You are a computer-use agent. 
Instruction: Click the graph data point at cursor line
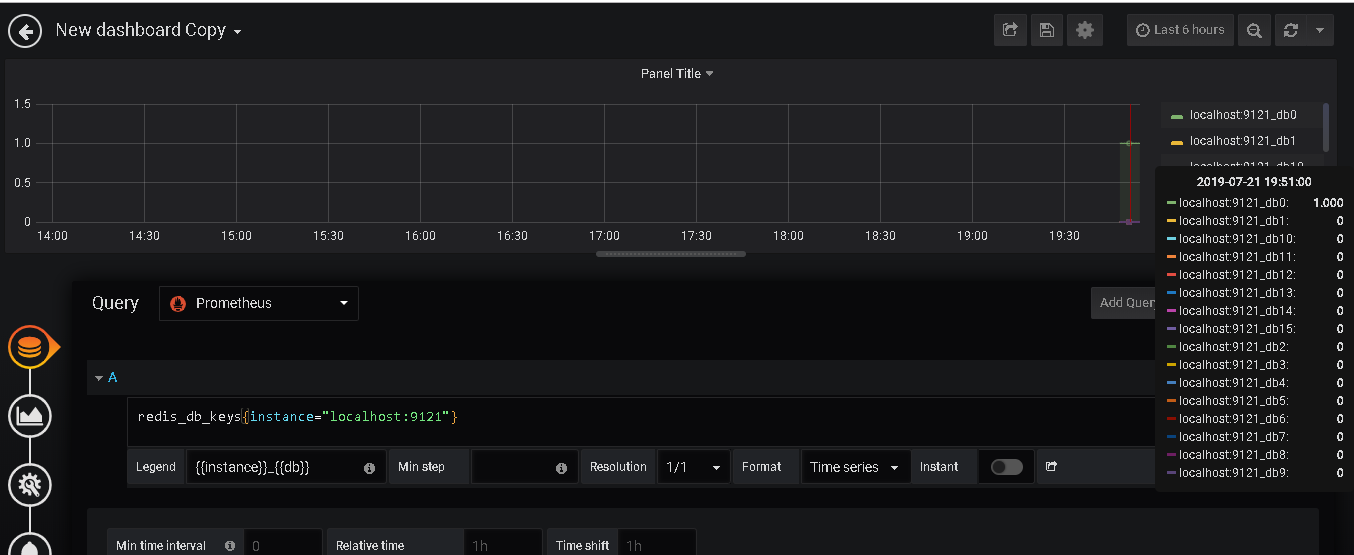pos(1129,143)
